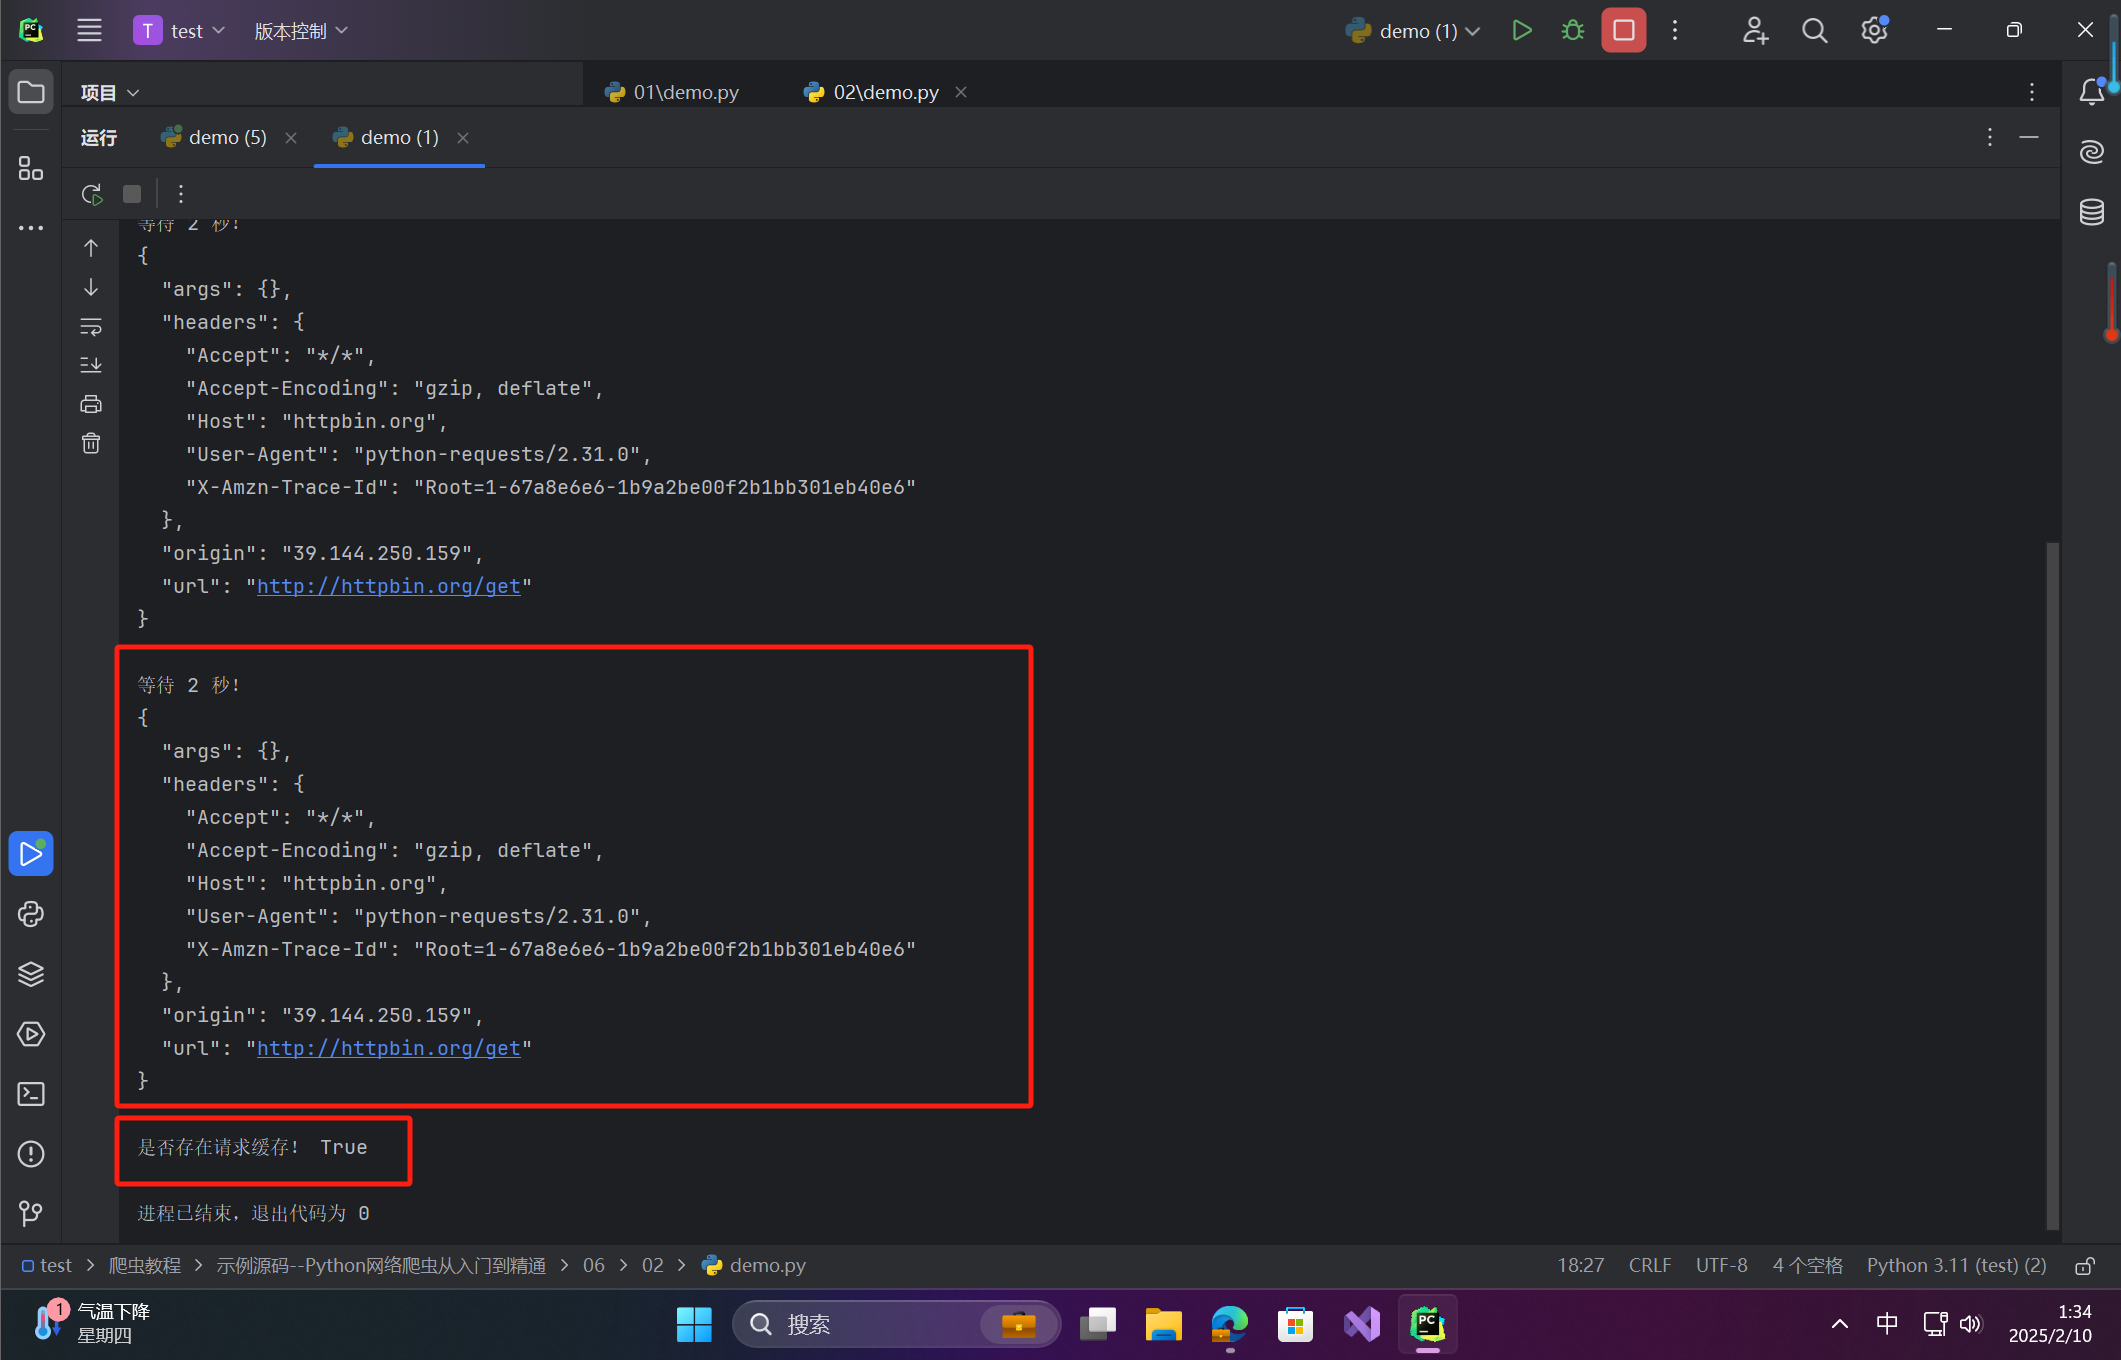Start debugging with the bug icon

1571,30
